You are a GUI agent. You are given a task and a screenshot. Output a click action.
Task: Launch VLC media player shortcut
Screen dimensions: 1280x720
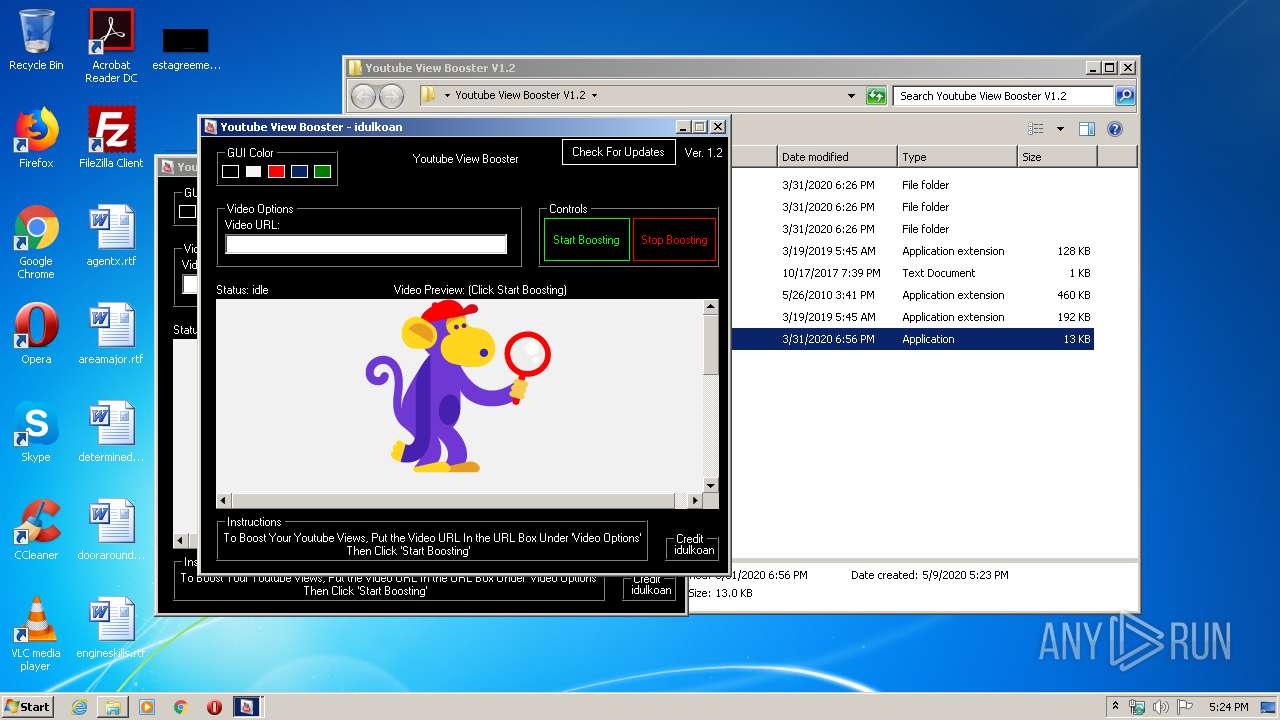(x=36, y=634)
